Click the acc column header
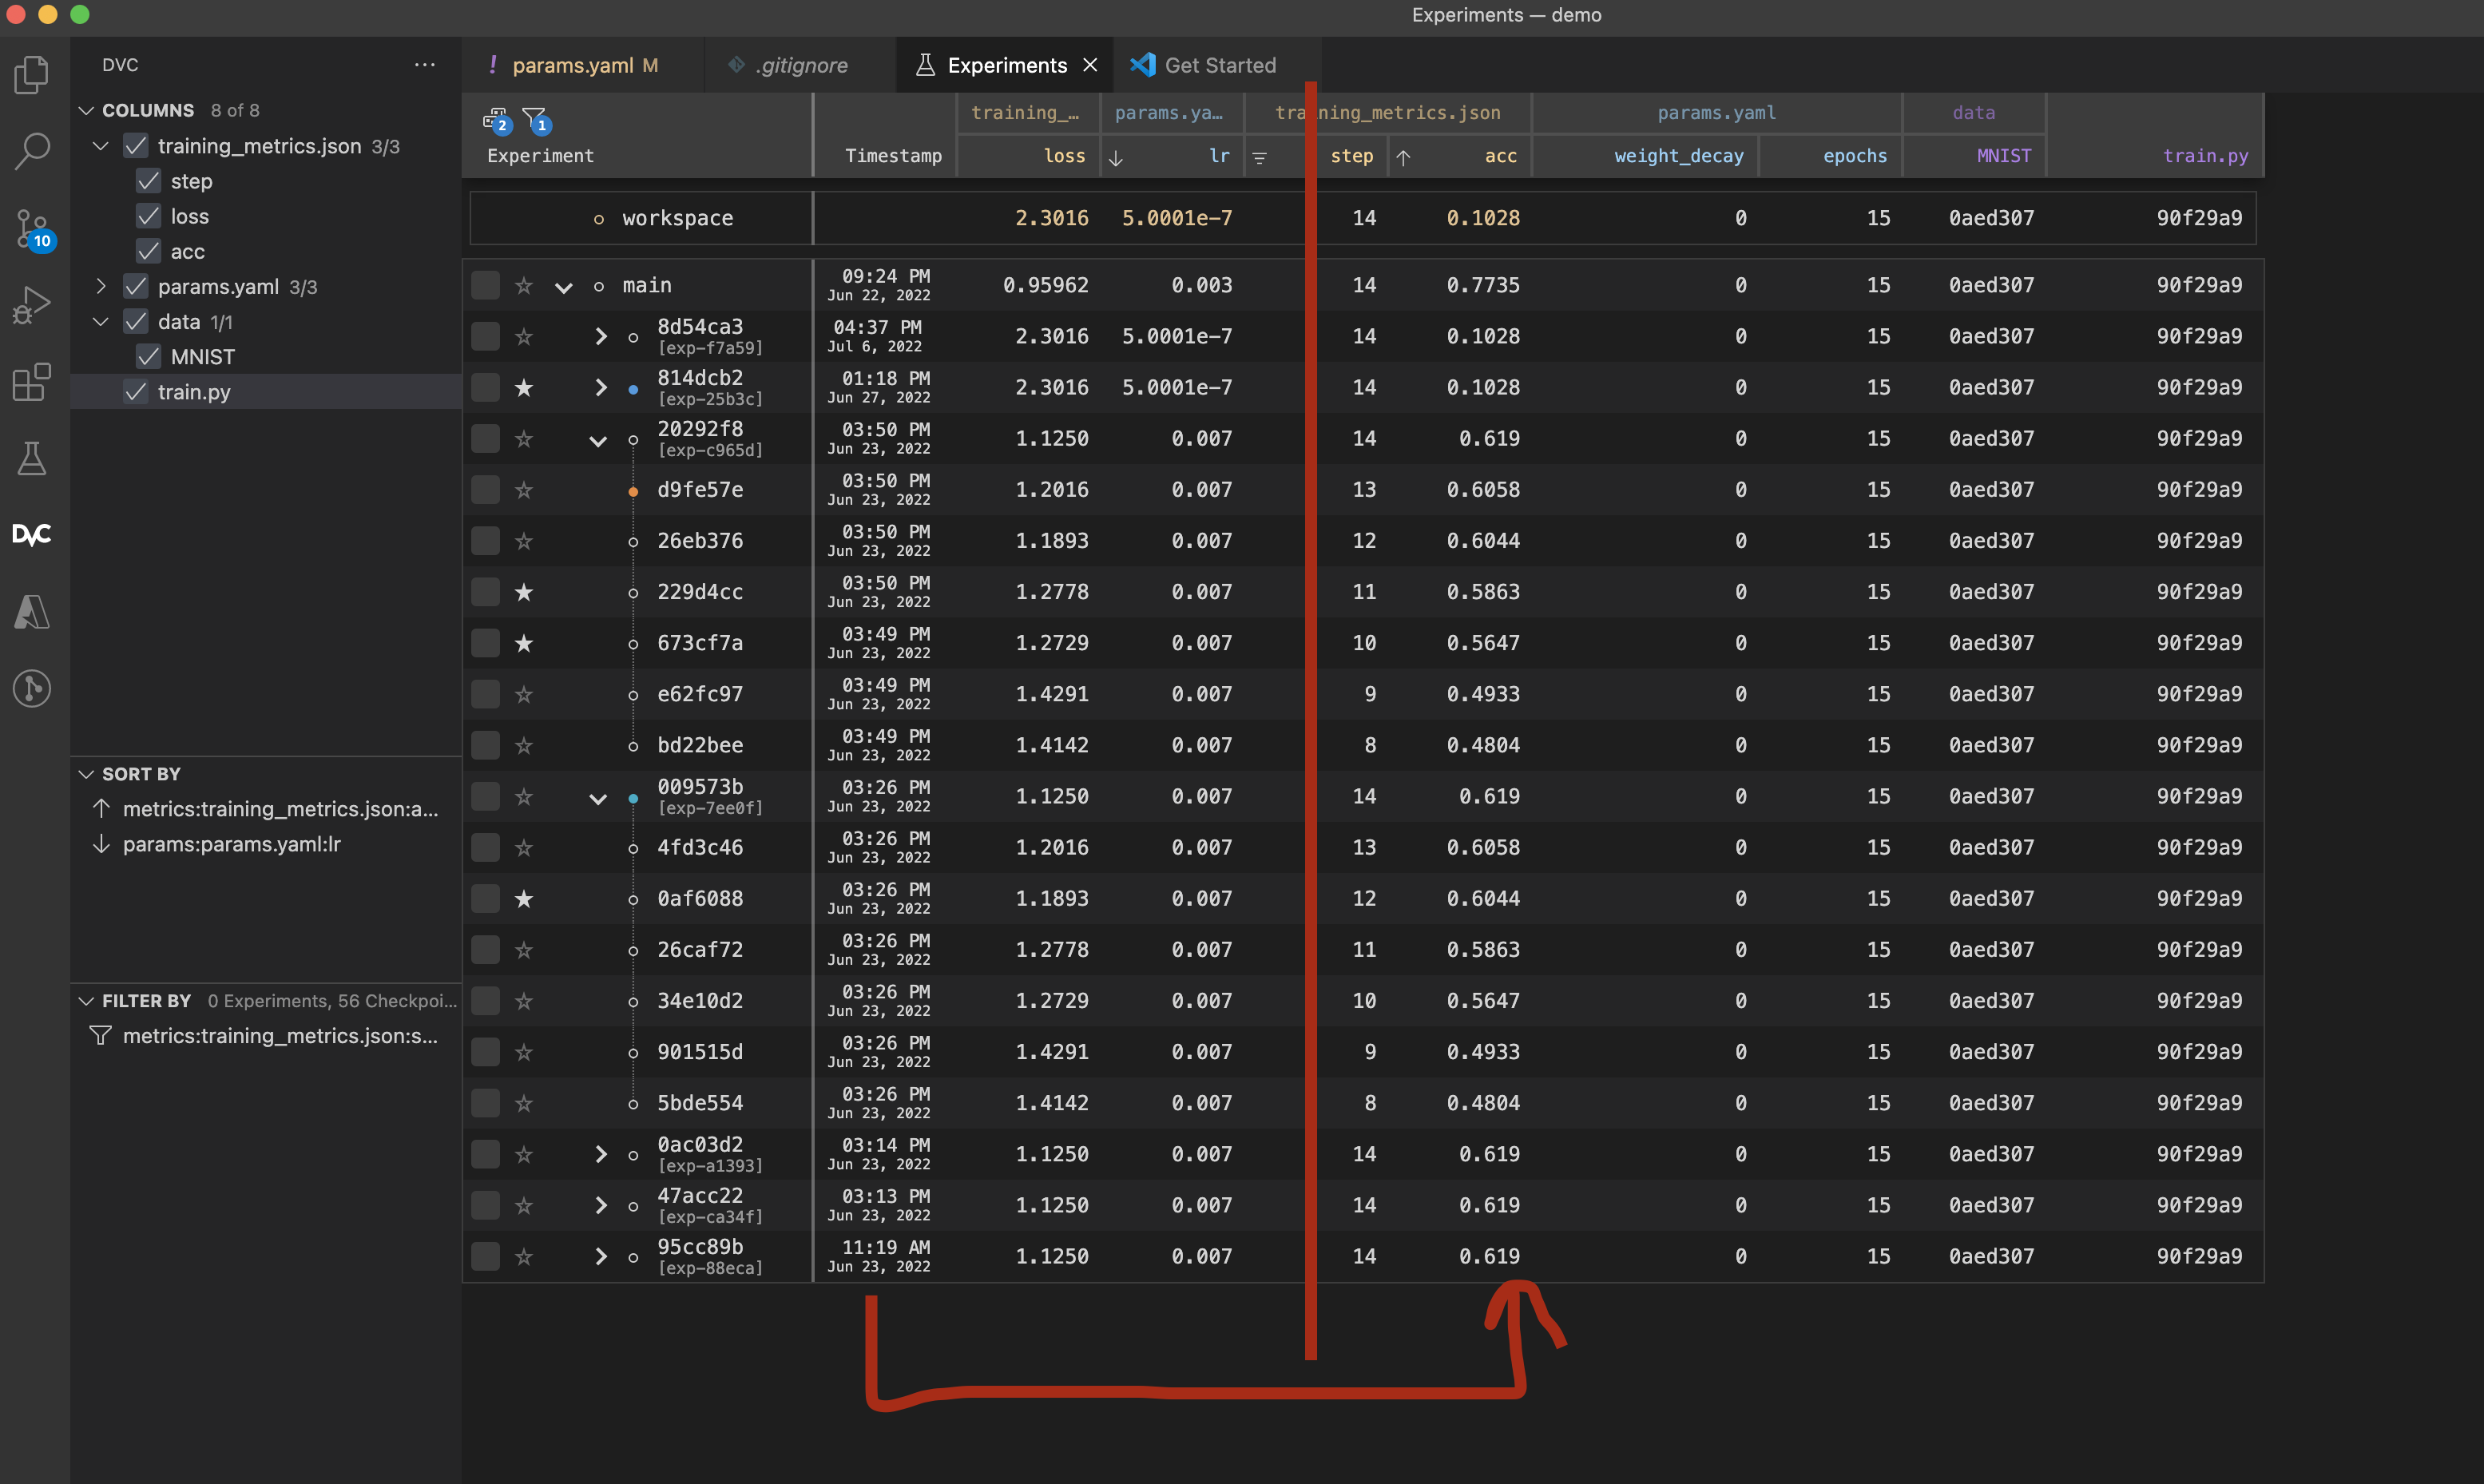 pyautogui.click(x=1499, y=156)
